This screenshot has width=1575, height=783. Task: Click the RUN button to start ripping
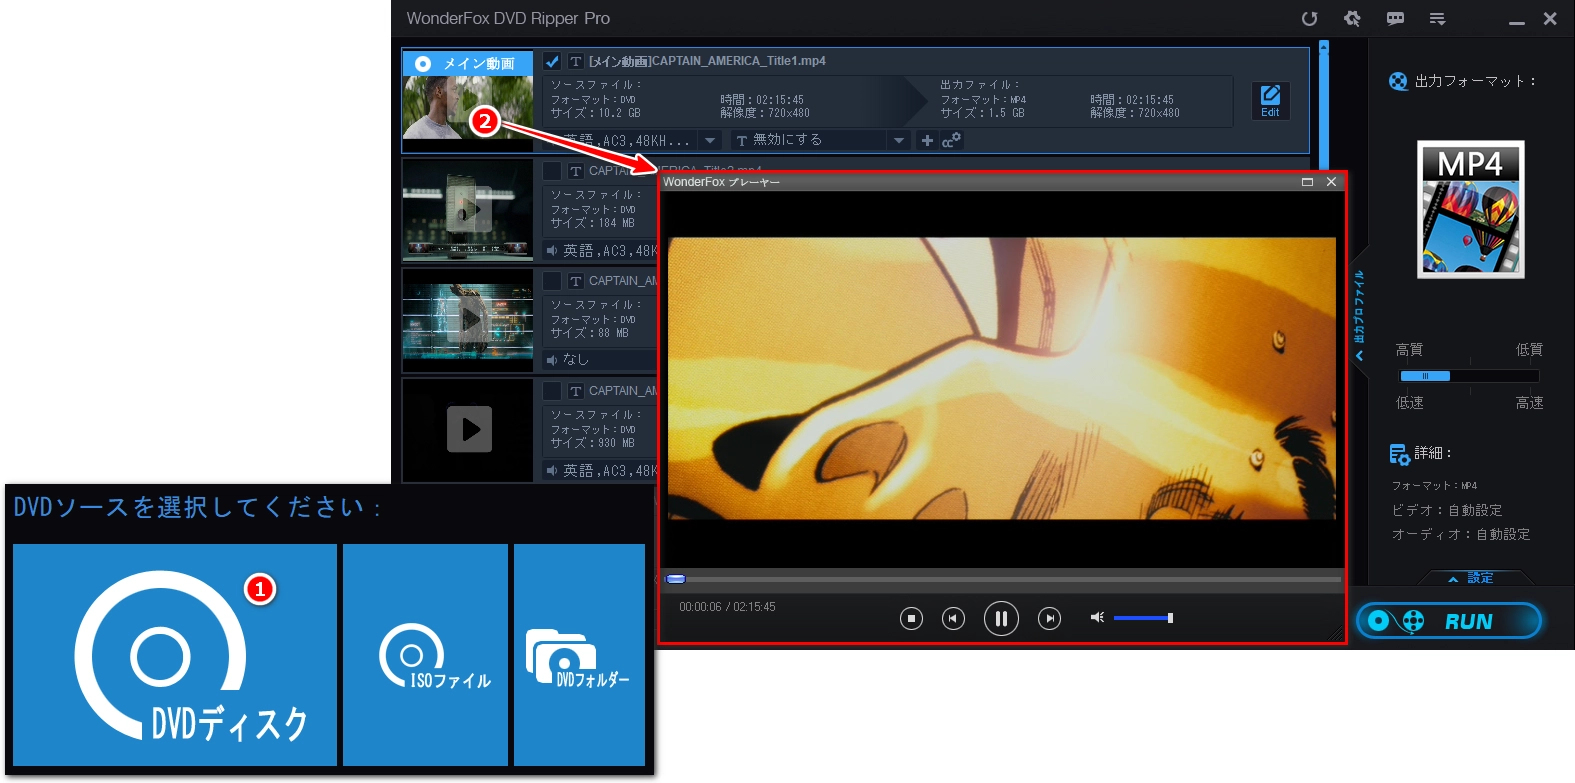1449,621
